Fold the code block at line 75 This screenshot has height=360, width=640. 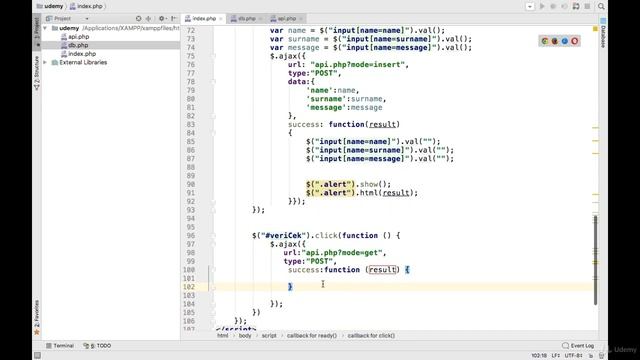click(213, 56)
